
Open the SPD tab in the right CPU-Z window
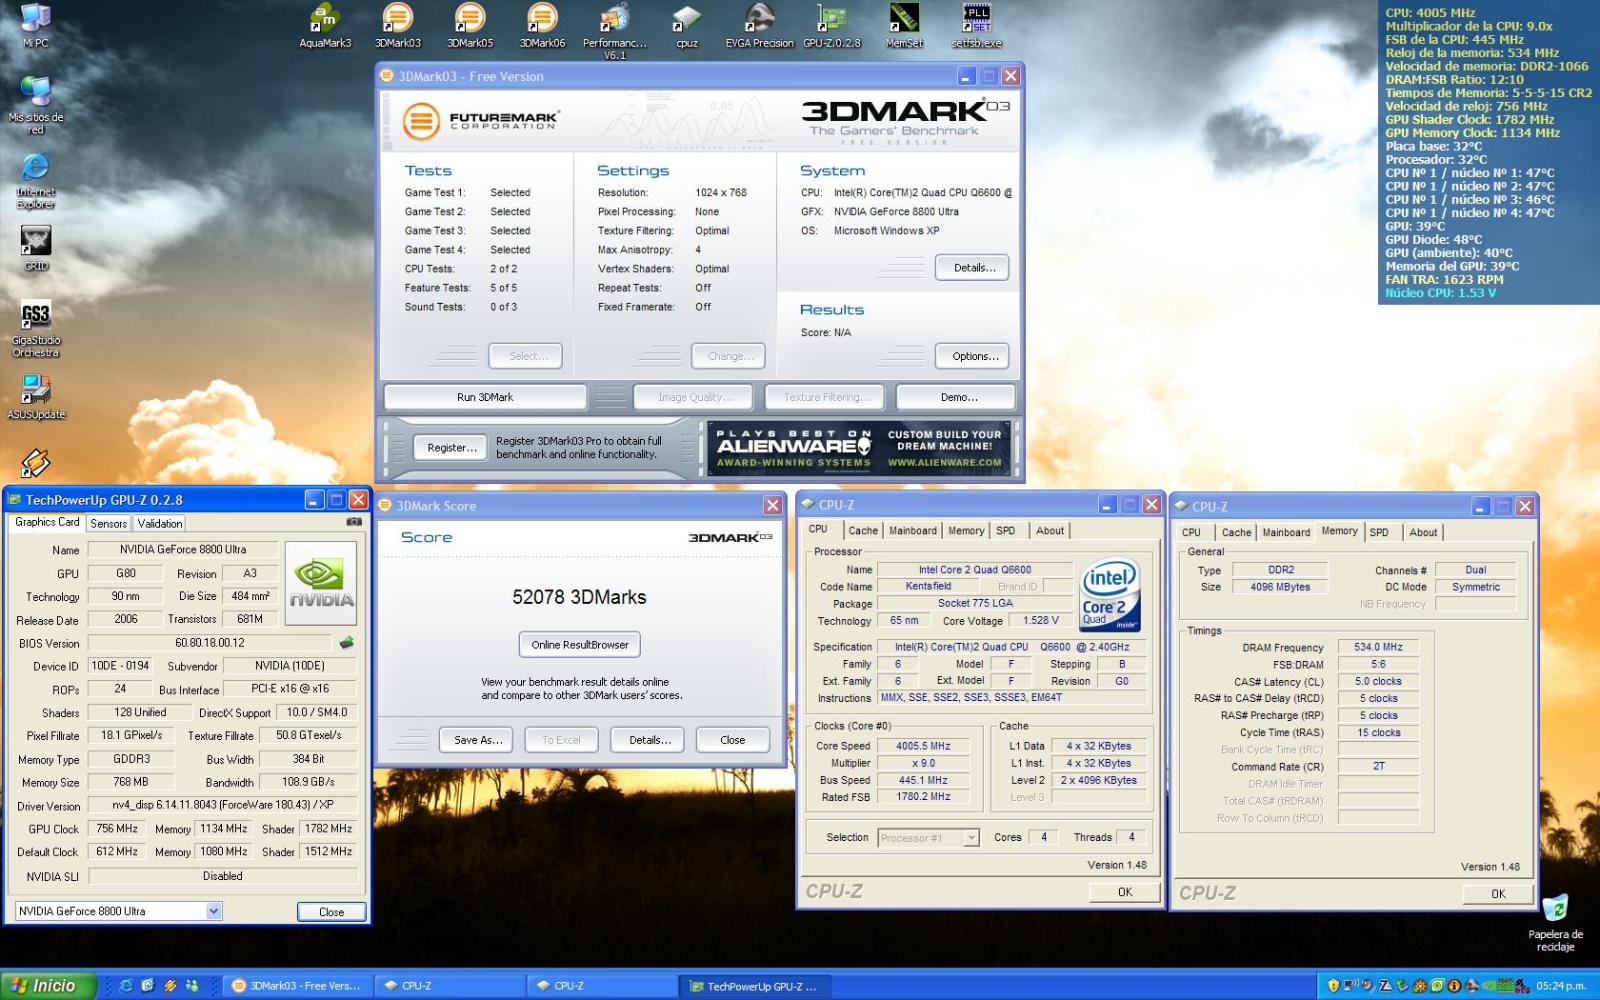click(1379, 533)
